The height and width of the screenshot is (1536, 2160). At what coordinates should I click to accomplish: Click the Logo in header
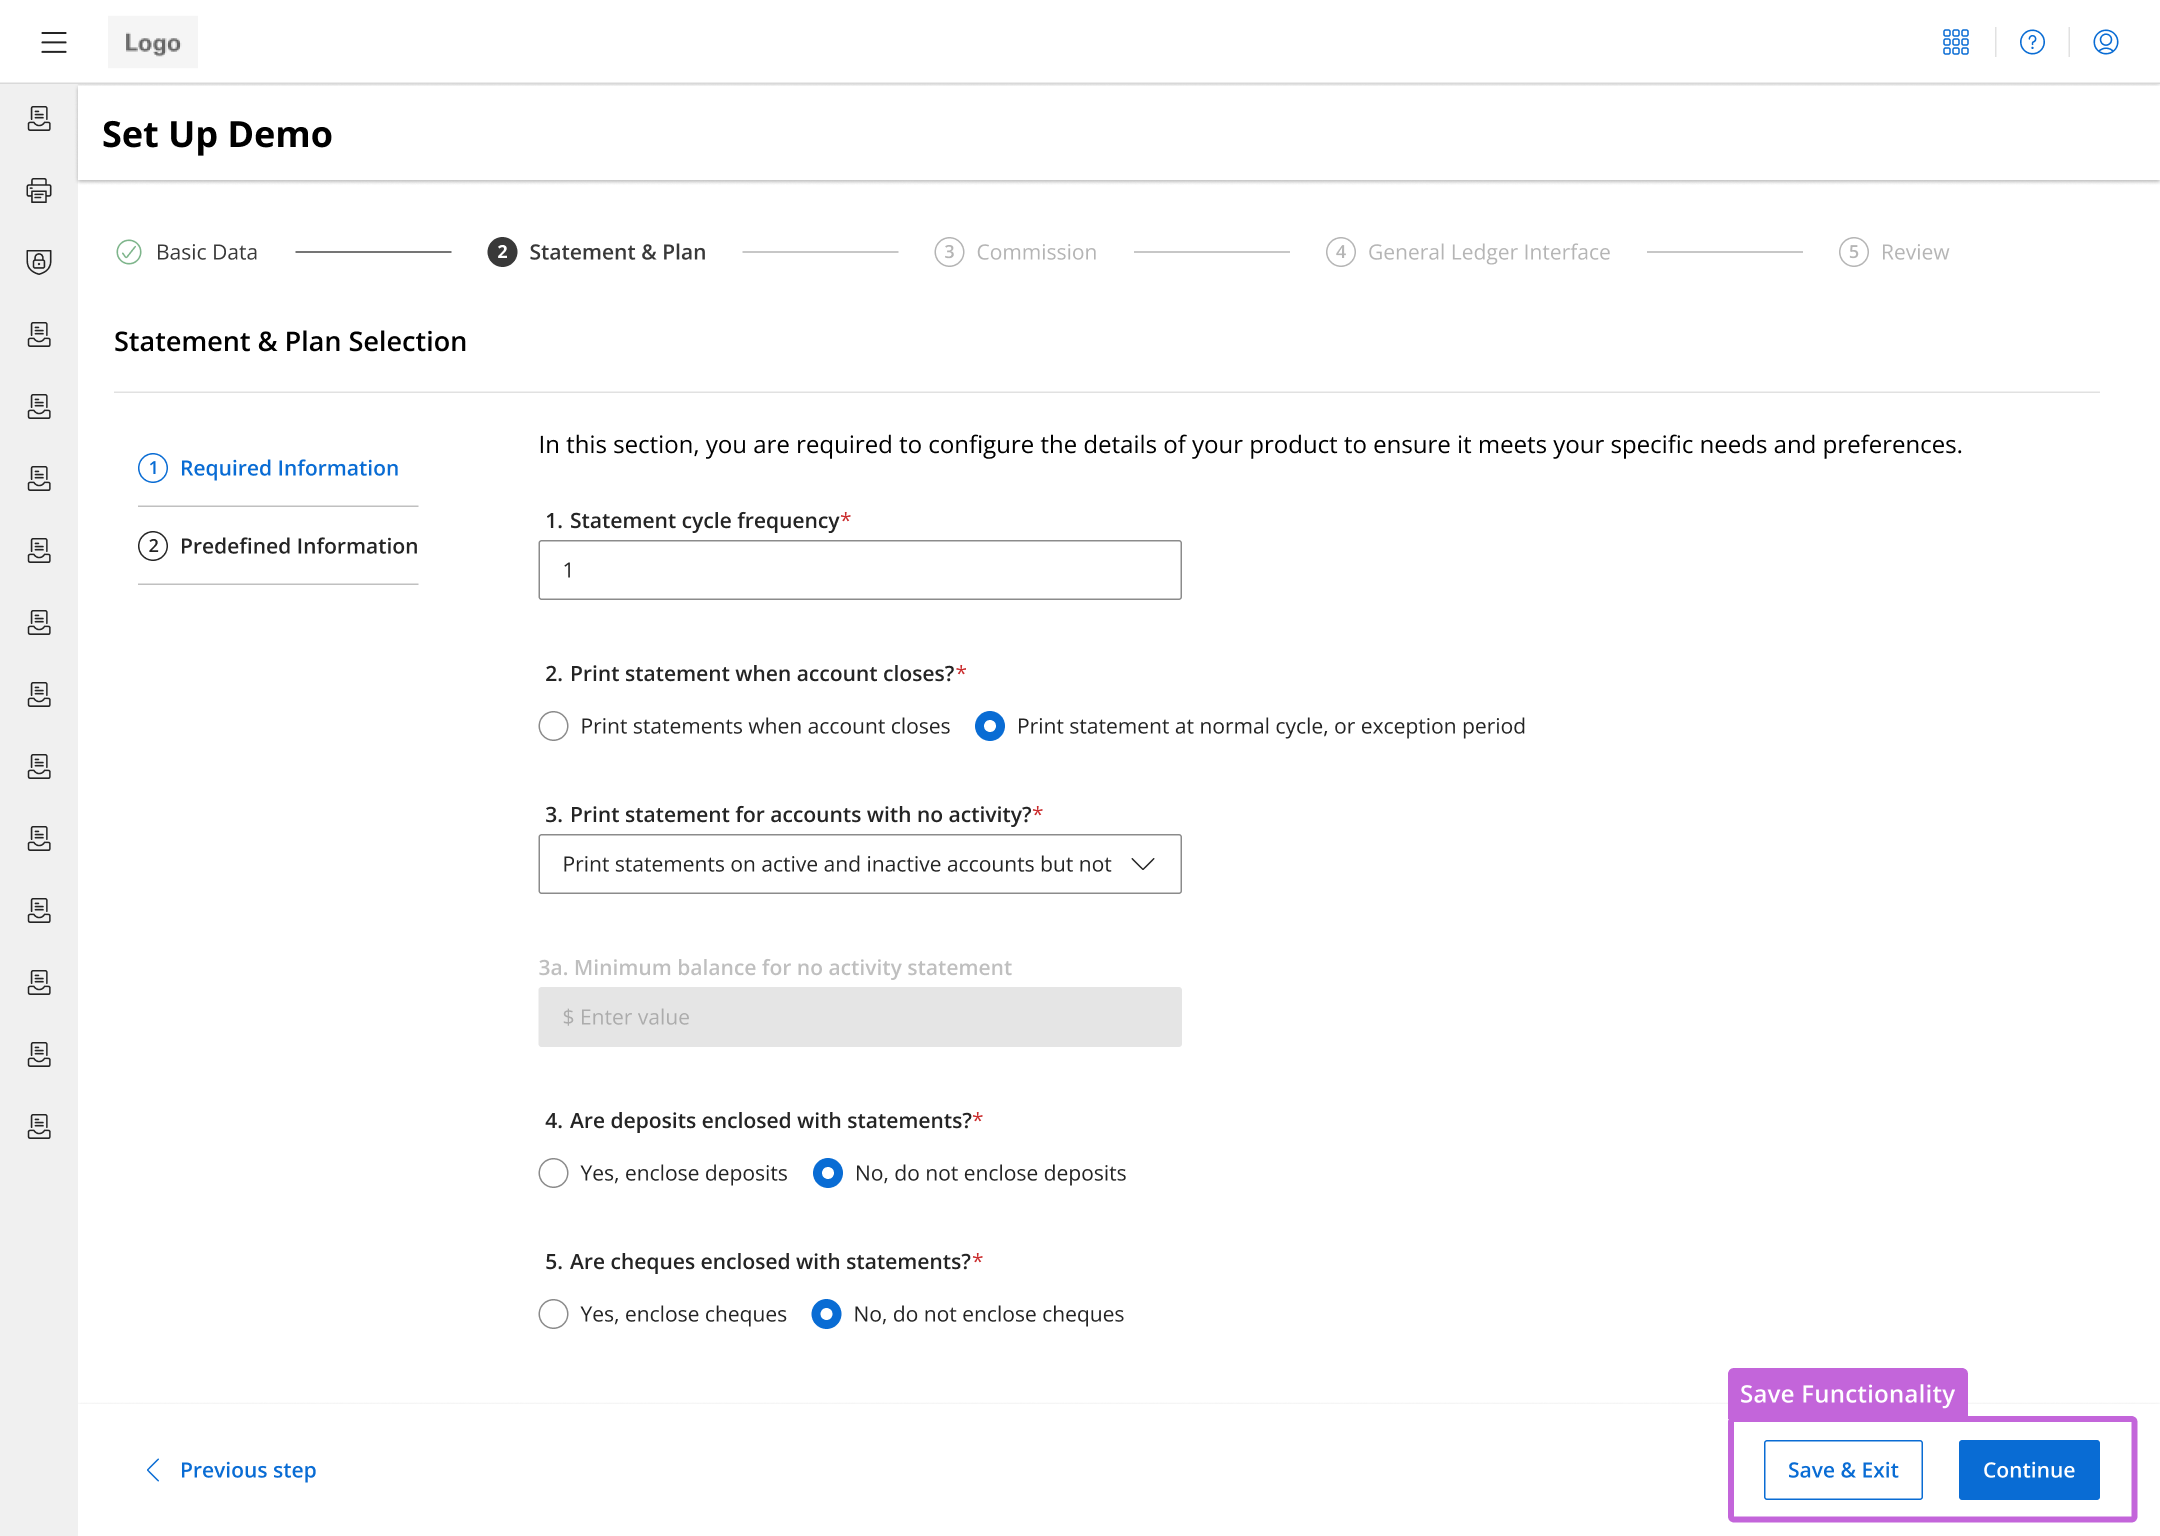coord(152,42)
